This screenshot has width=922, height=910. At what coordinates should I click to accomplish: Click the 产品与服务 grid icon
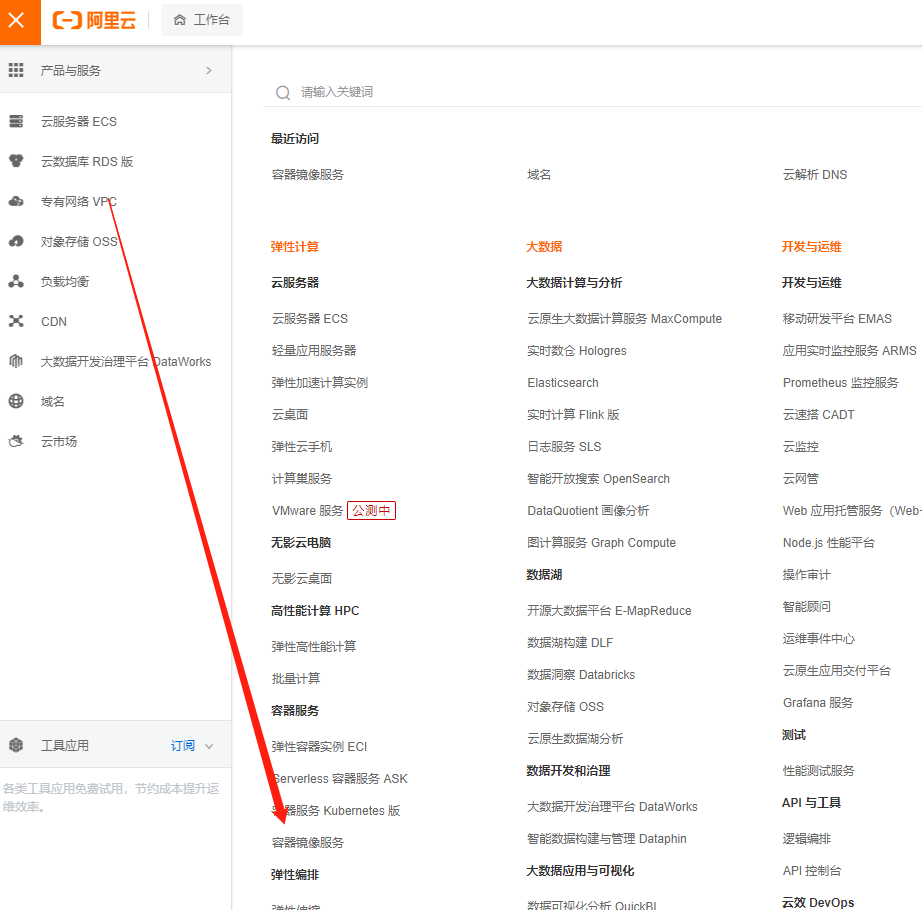click(16, 71)
